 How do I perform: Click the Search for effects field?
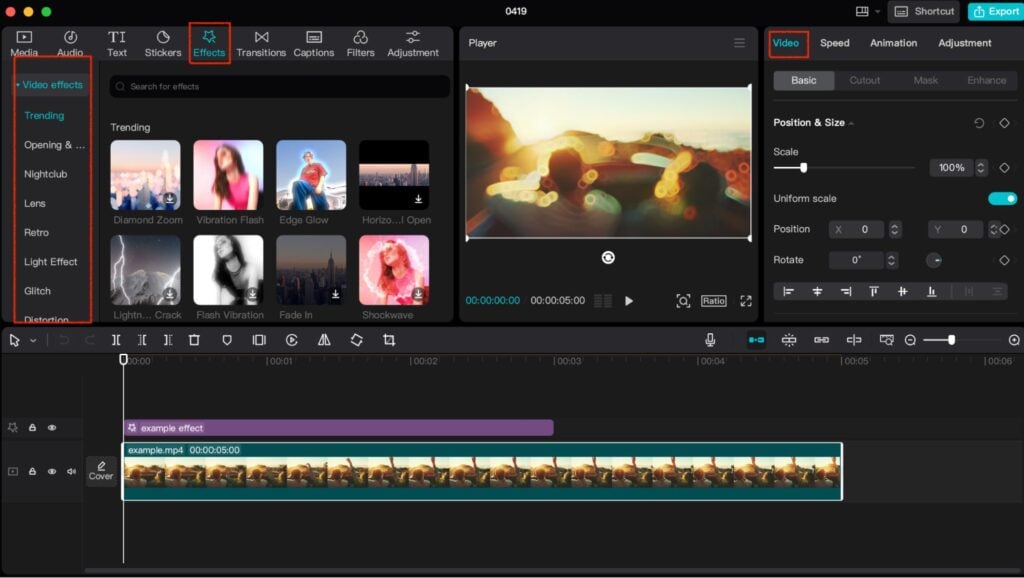280,87
